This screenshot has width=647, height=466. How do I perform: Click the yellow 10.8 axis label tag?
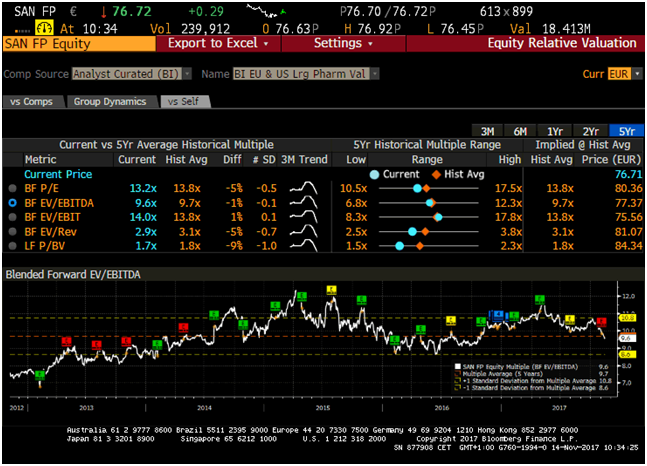627,318
